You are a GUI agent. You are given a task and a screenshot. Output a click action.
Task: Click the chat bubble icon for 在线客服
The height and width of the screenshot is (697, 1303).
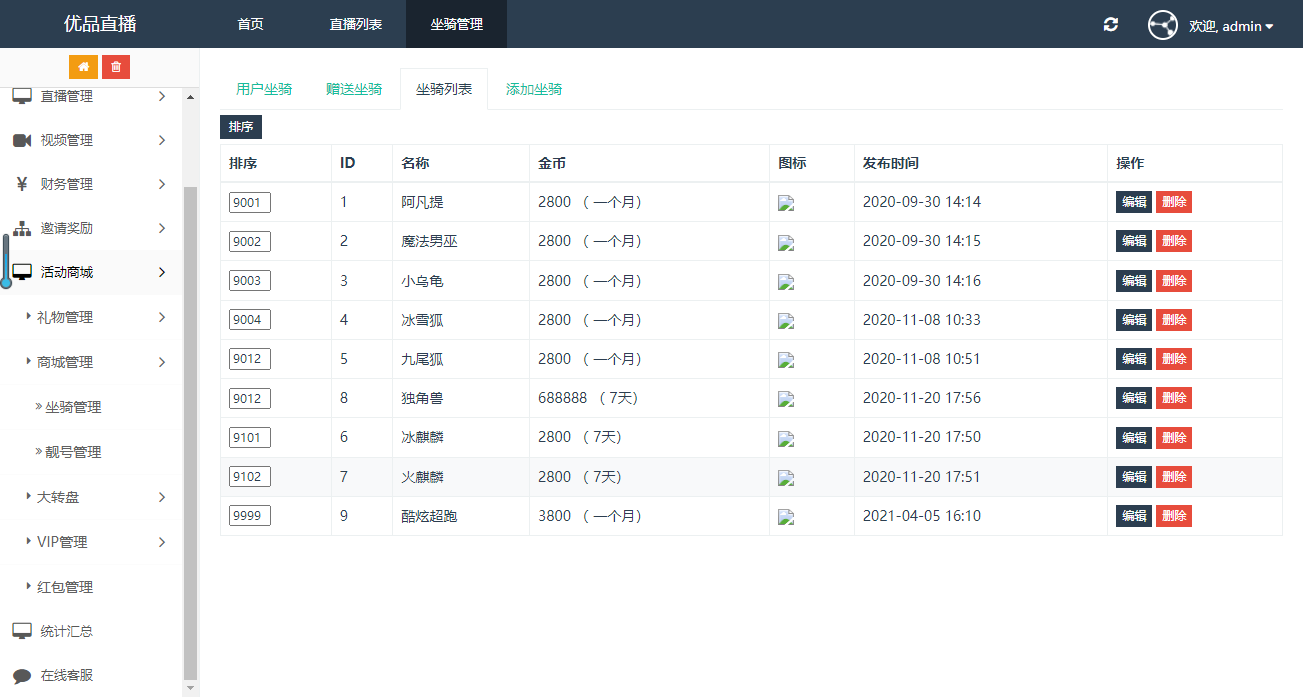(x=22, y=676)
